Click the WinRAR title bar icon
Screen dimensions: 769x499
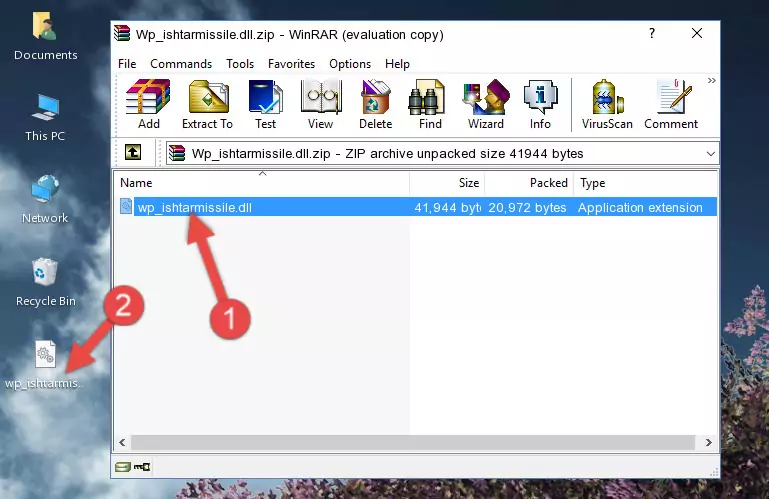click(x=122, y=33)
